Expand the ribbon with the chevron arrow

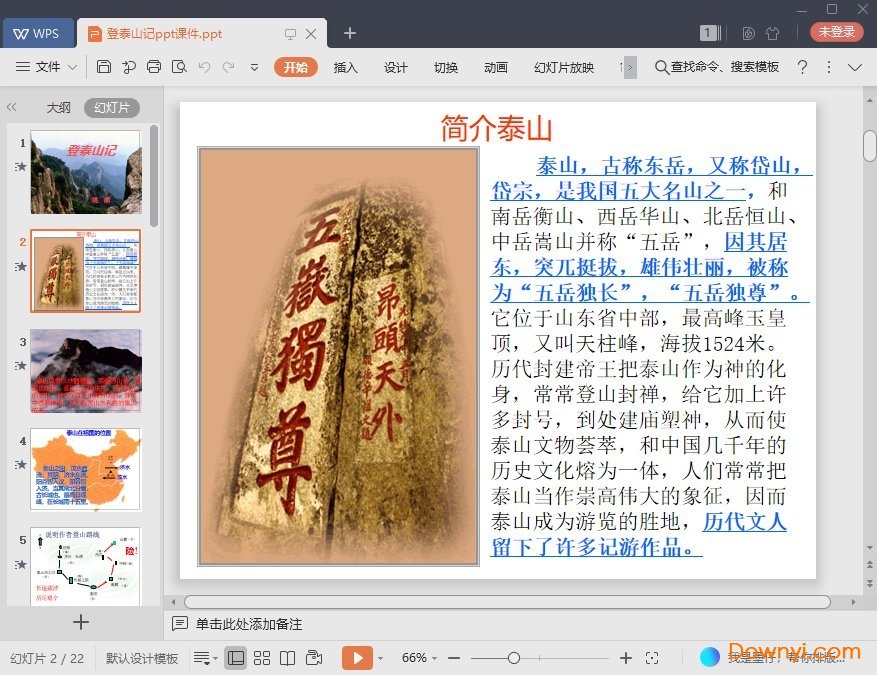coord(855,67)
